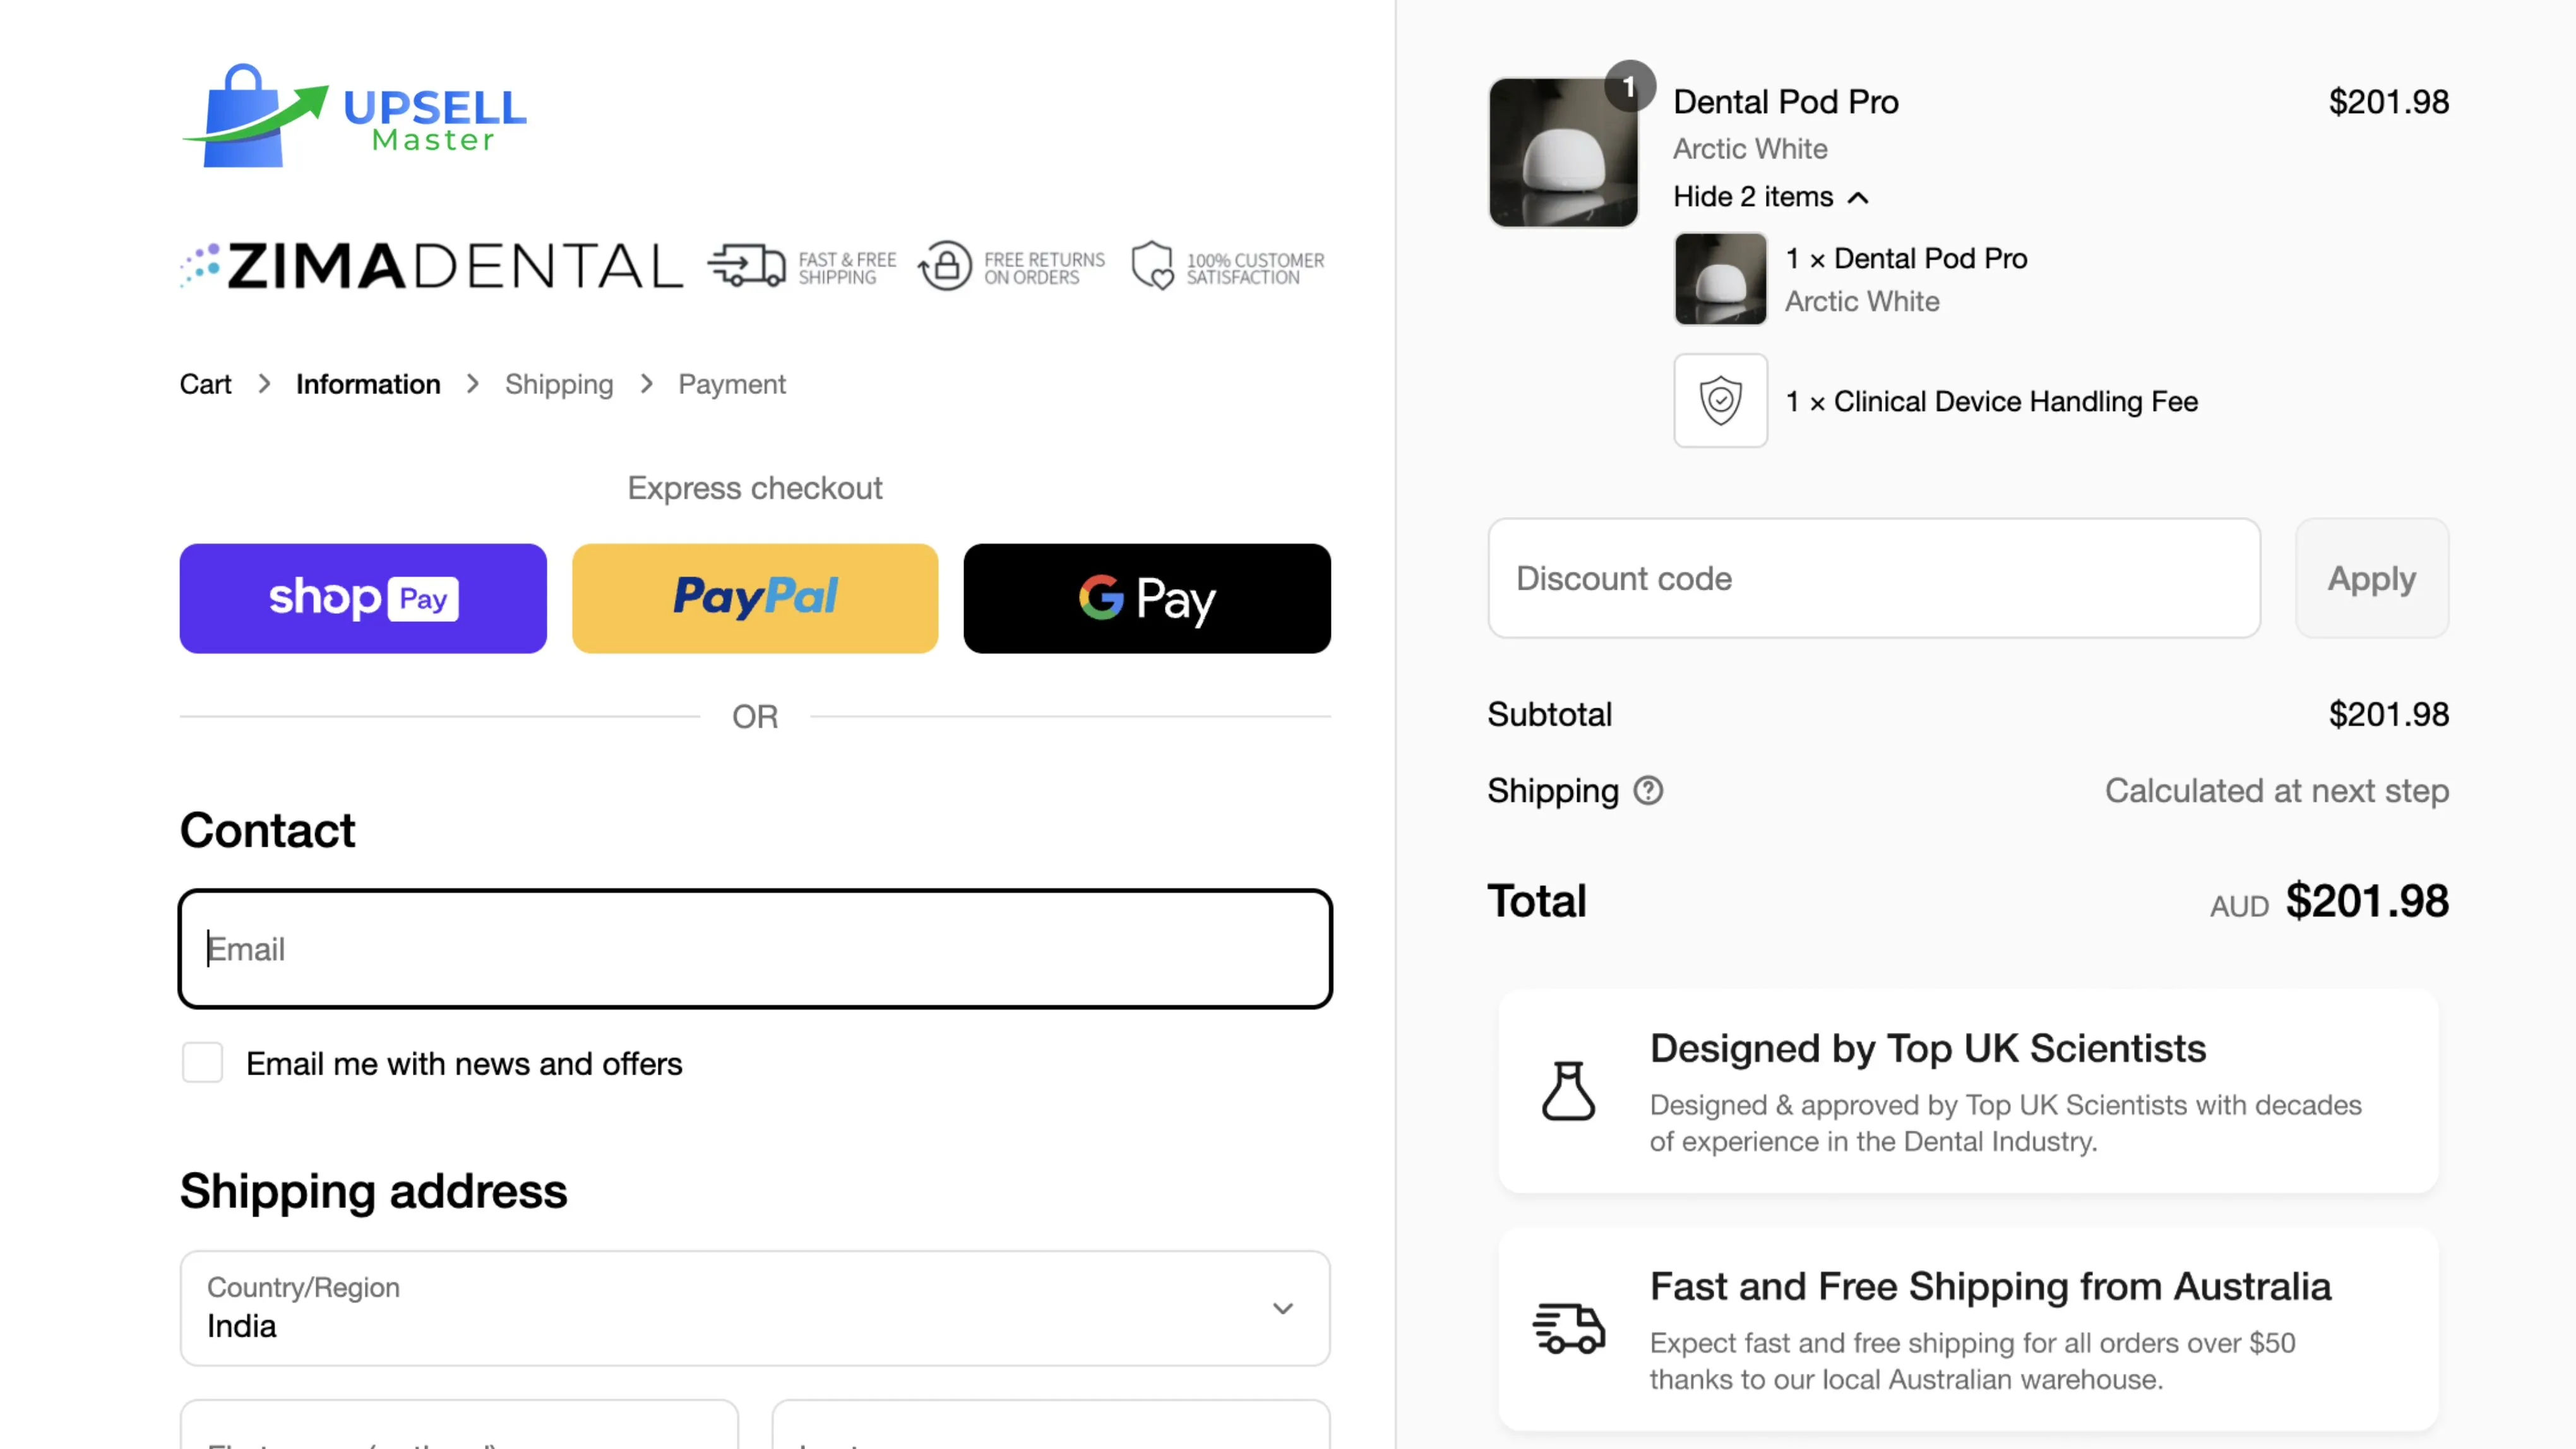Click the fast and free shipping truck icon in header
Image resolution: width=2576 pixels, height=1449 pixels.
pos(747,266)
